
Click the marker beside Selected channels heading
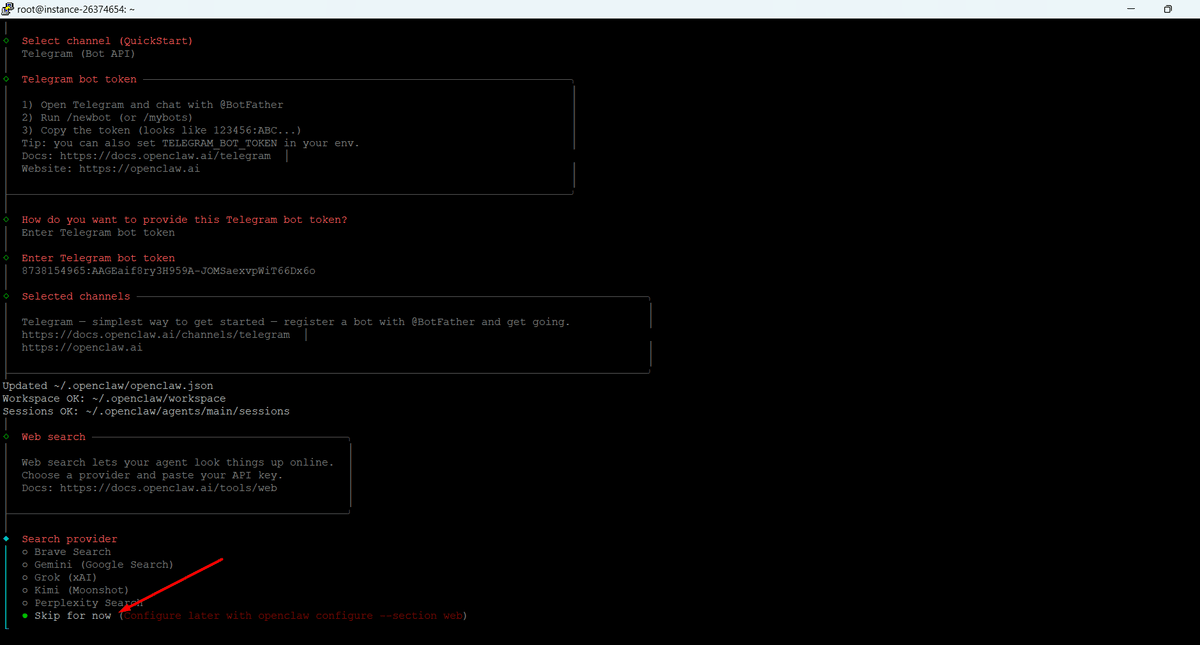pyautogui.click(x=7, y=297)
